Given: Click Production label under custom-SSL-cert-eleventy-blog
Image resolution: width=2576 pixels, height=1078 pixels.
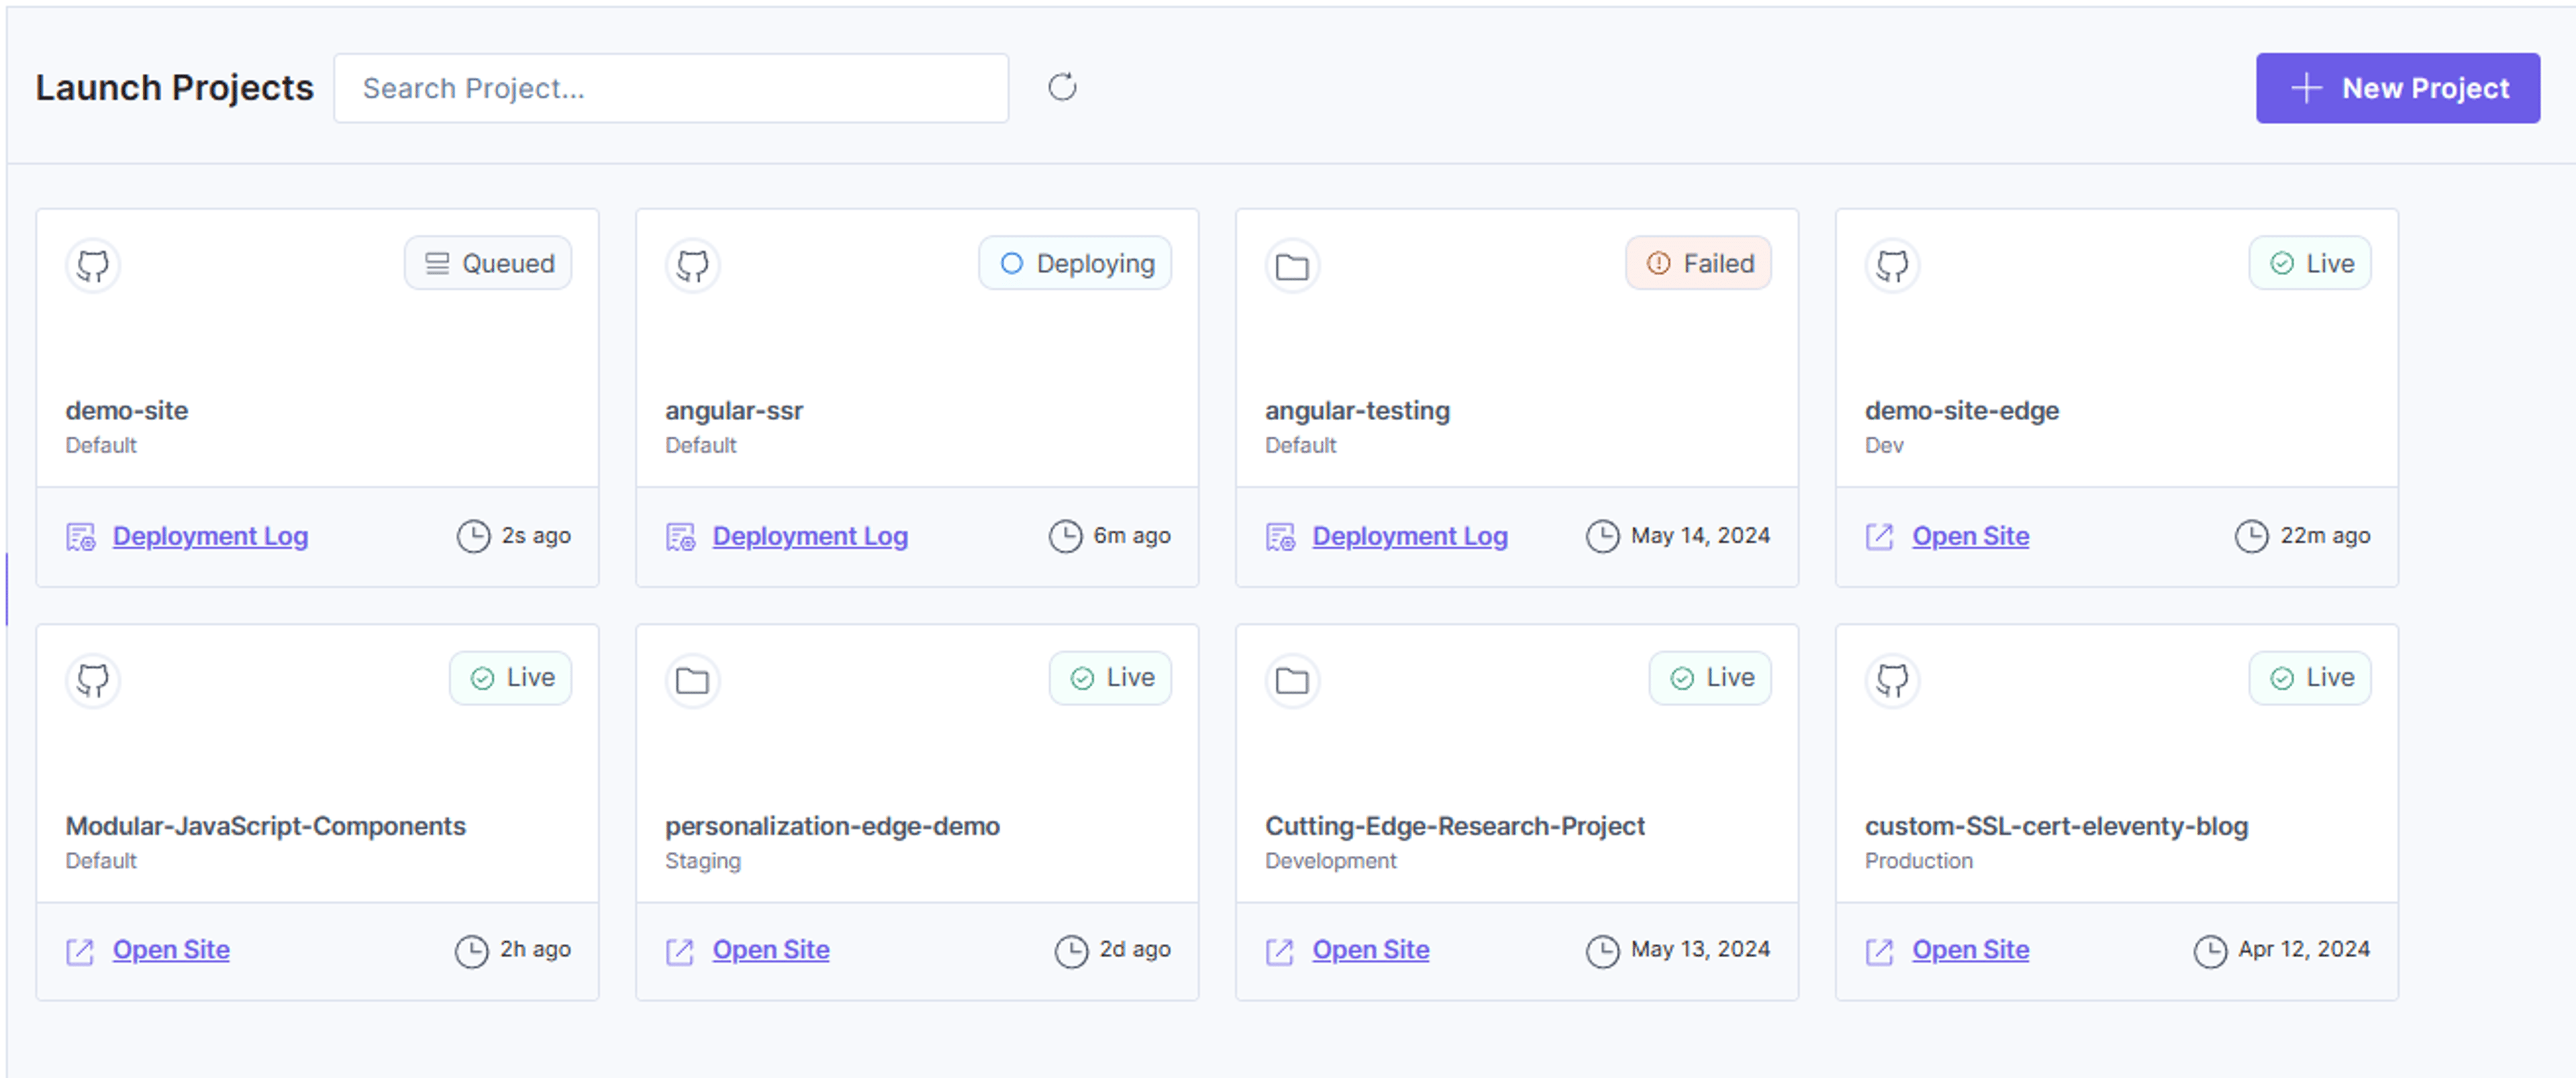Looking at the screenshot, I should coord(1919,861).
